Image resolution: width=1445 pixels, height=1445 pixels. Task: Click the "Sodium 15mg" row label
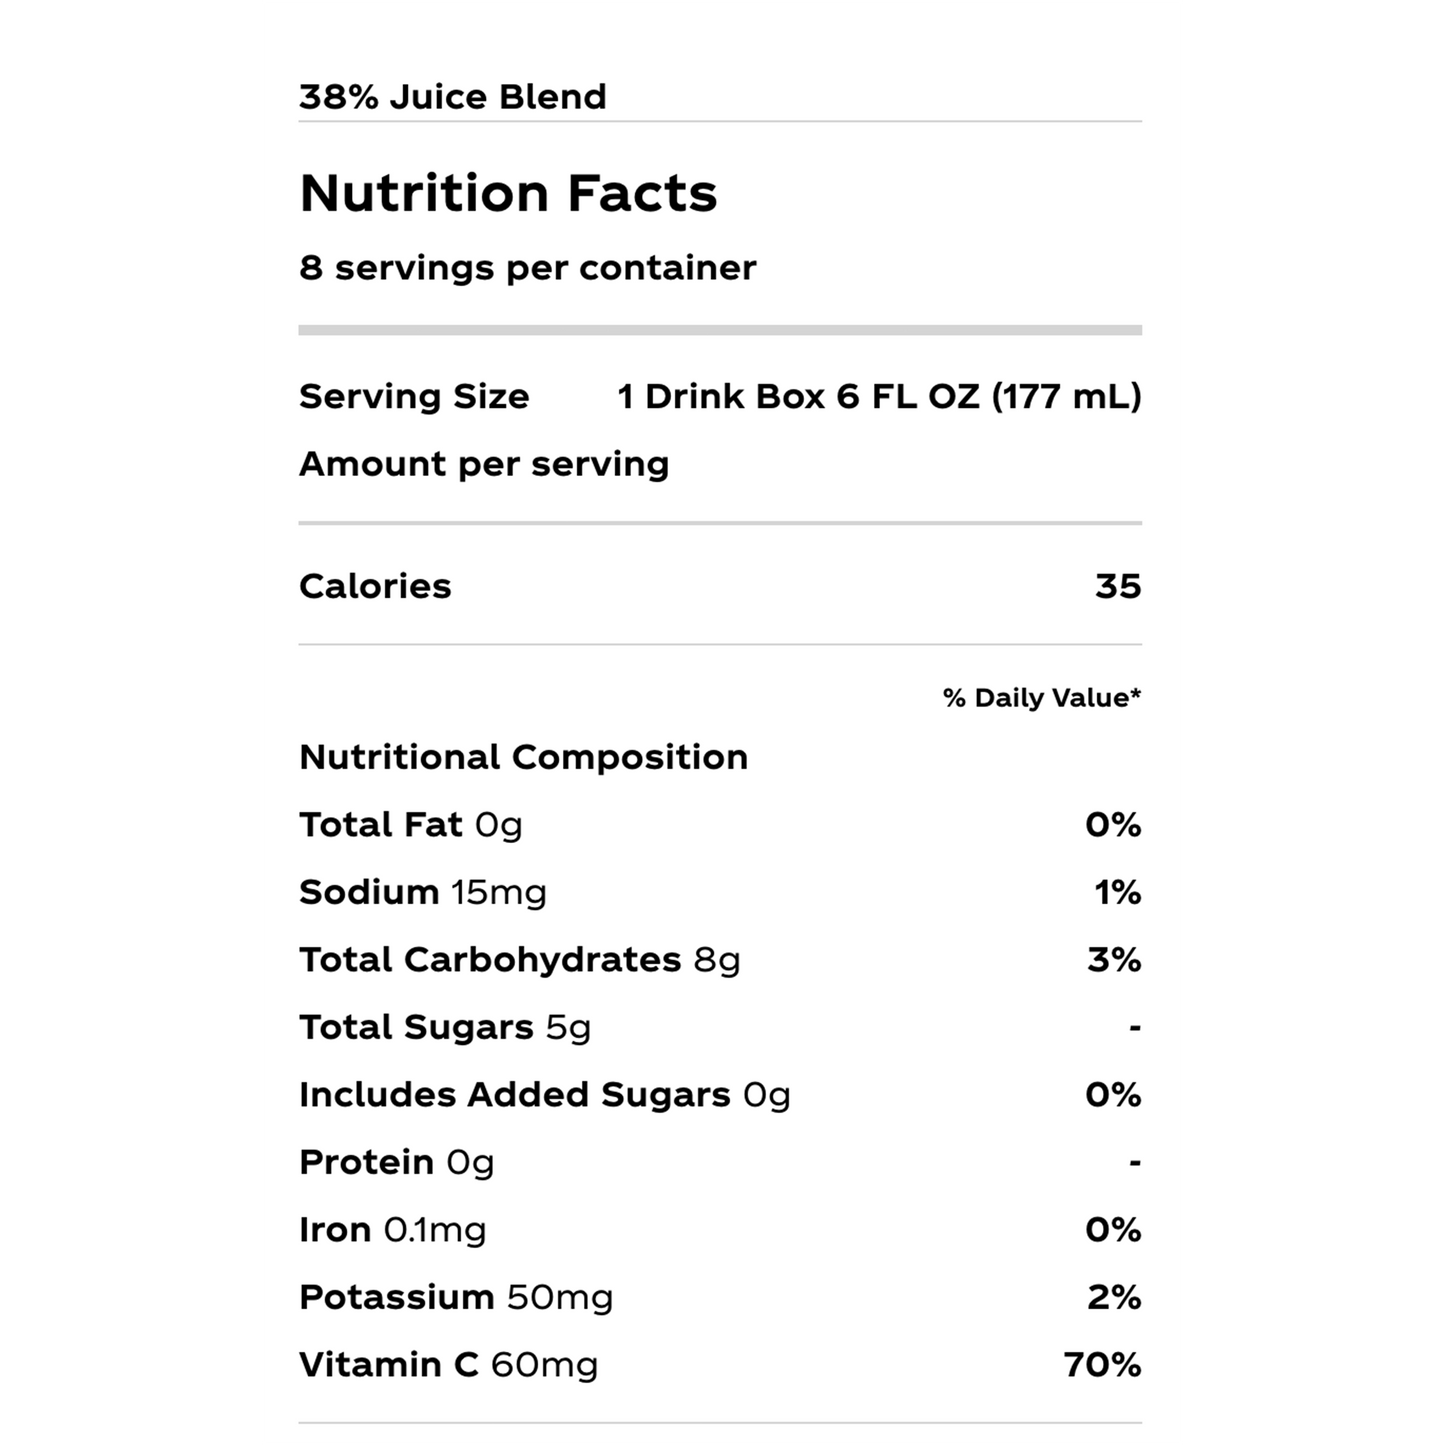pyautogui.click(x=423, y=892)
